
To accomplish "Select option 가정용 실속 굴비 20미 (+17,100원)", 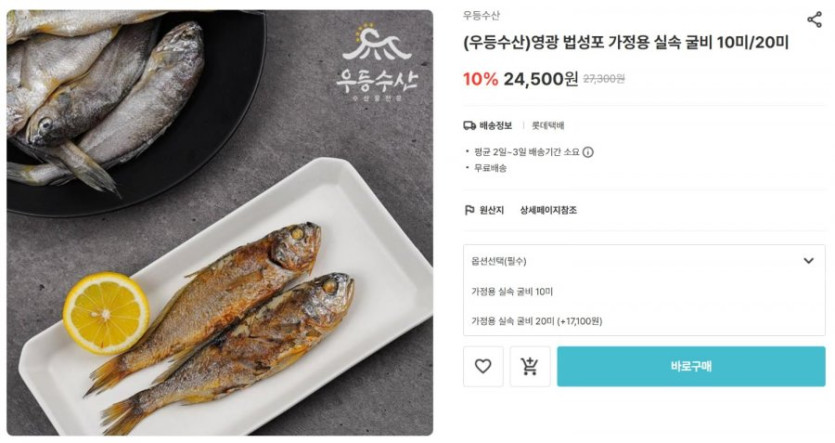I will tap(536, 321).
